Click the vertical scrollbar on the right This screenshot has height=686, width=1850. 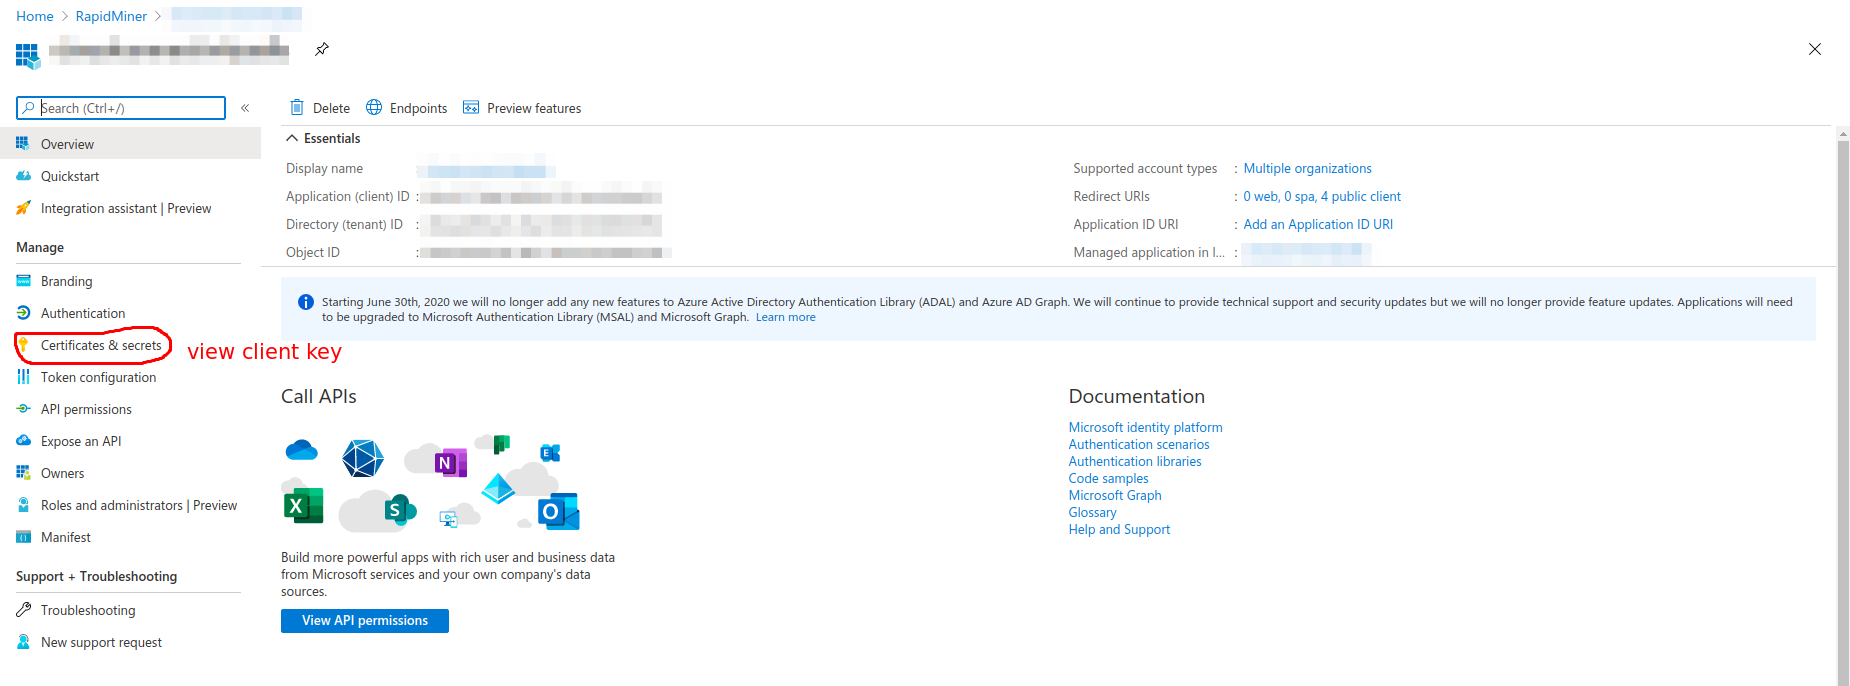tap(1842, 400)
